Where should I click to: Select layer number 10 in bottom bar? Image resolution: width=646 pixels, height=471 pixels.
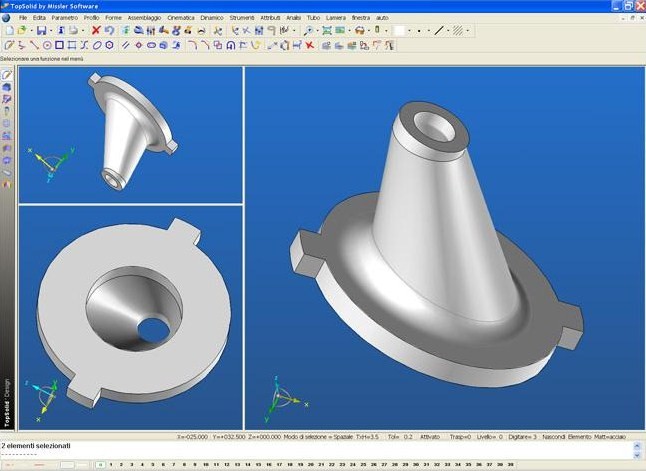click(205, 465)
